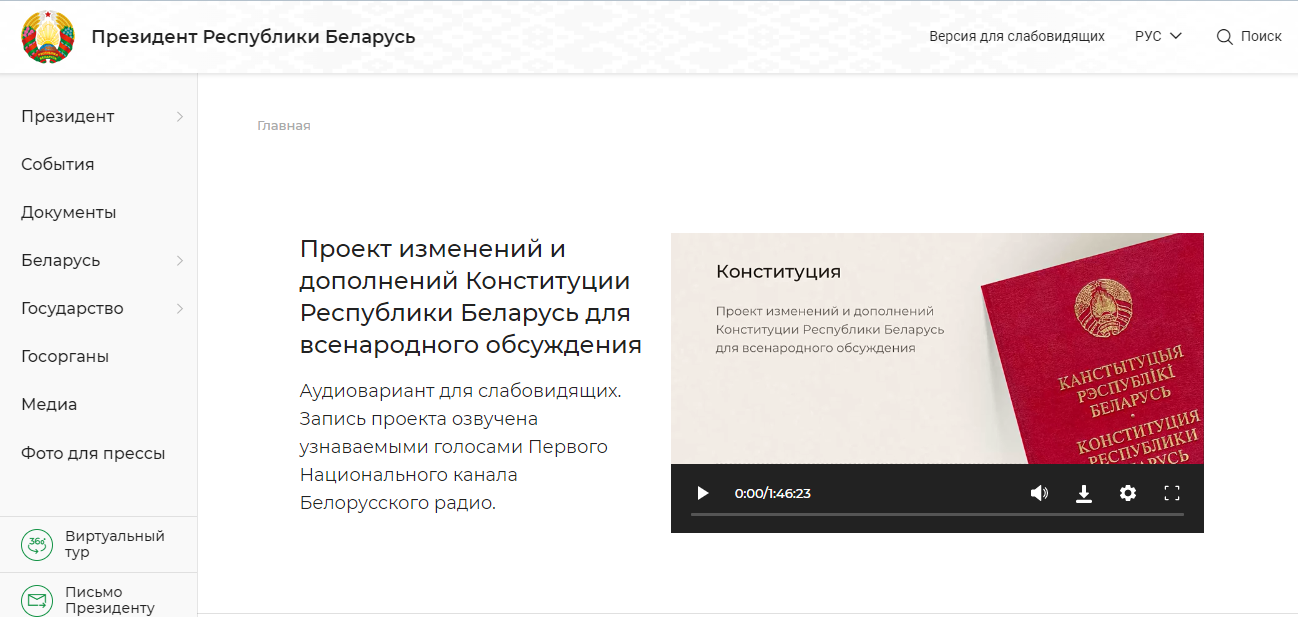Open the search magnifier icon

1224,37
